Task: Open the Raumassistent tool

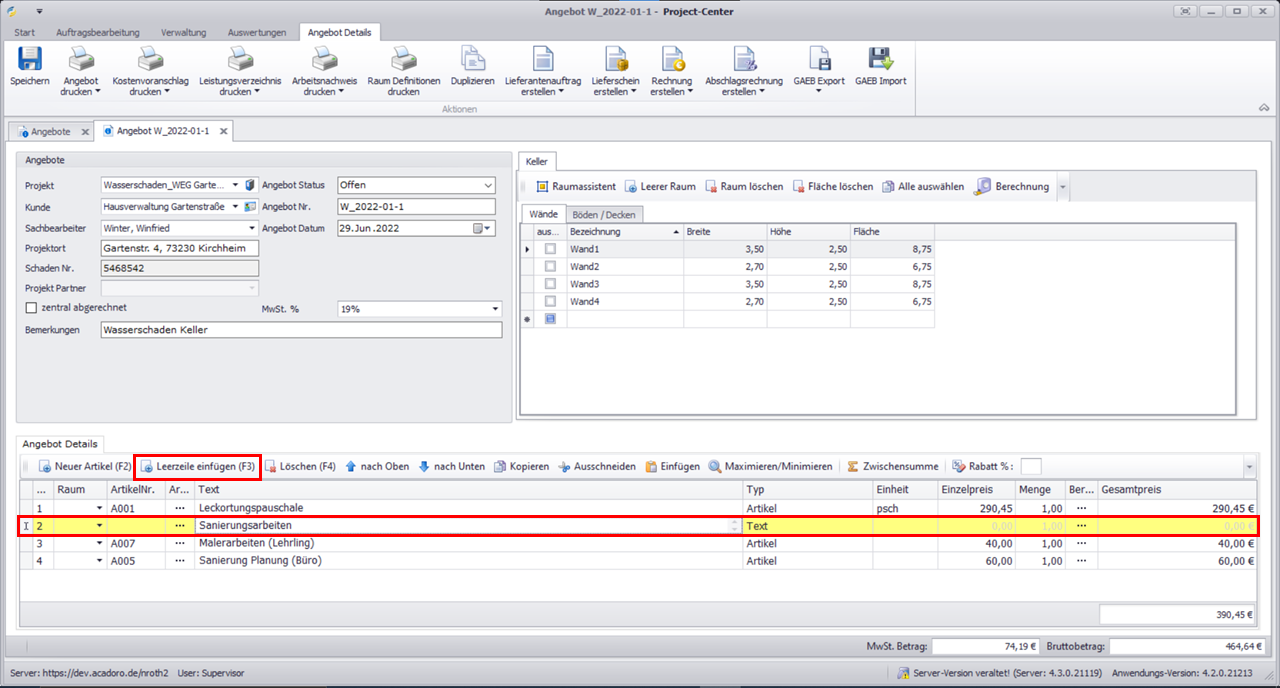Action: click(x=575, y=186)
